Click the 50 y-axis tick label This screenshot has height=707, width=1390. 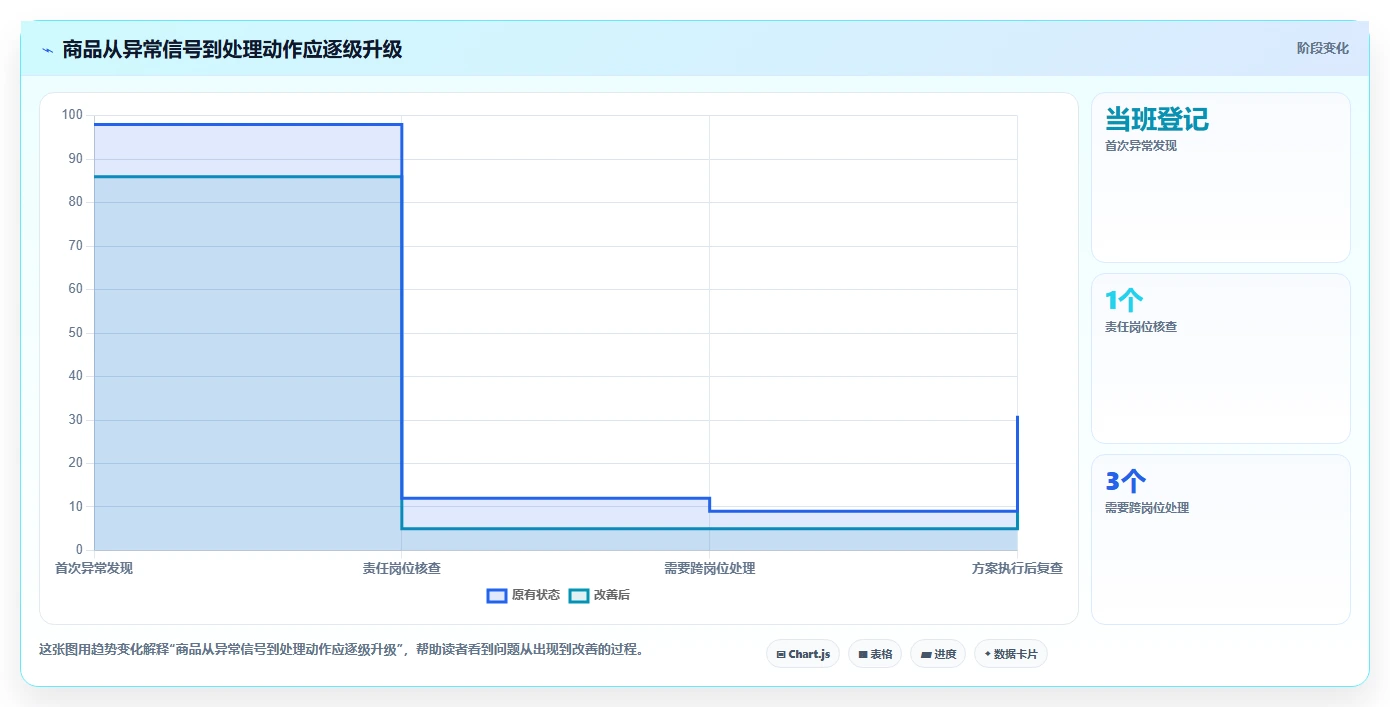[x=75, y=333]
